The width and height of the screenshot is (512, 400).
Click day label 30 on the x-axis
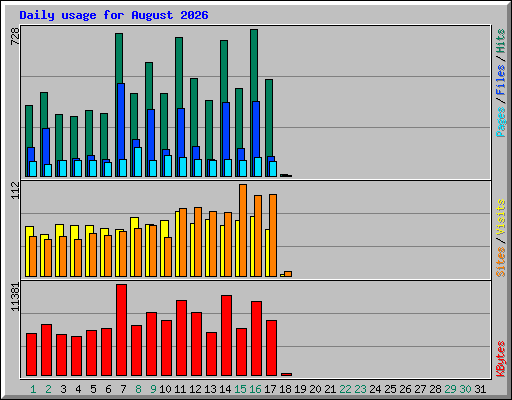[x=465, y=389]
